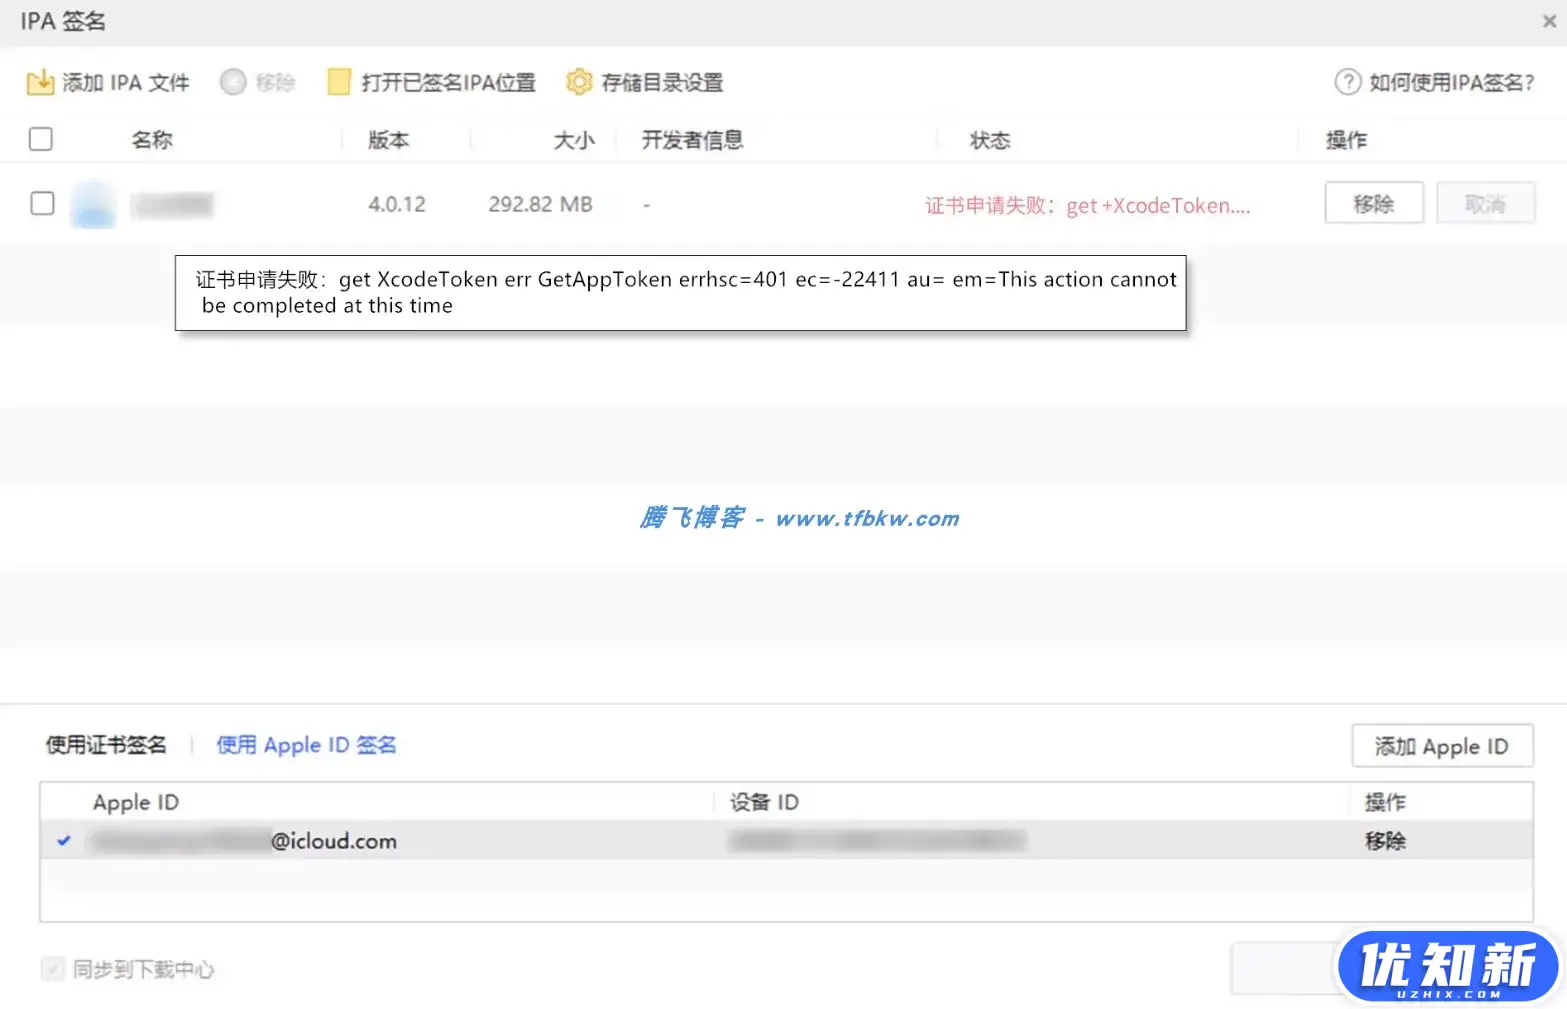Open signed IPA location folder icon
This screenshot has height=1009, width=1567.
pyautogui.click(x=339, y=82)
